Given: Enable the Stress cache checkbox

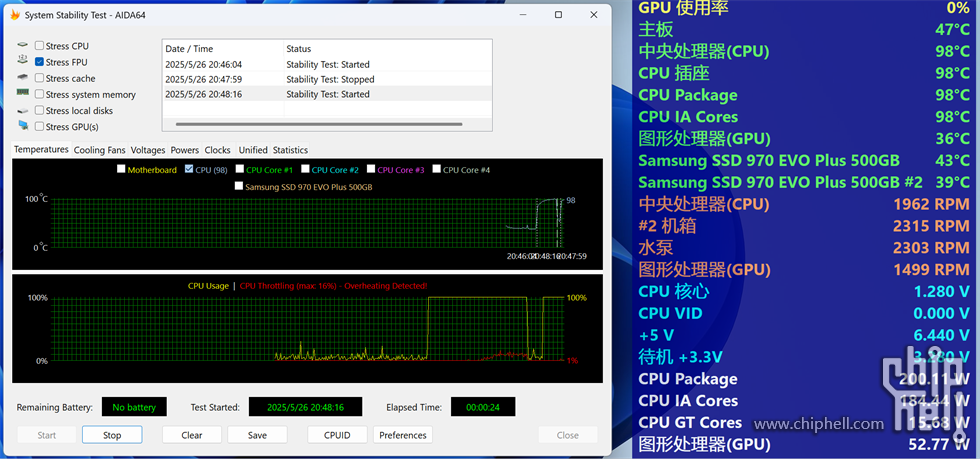Looking at the screenshot, I should point(39,78).
